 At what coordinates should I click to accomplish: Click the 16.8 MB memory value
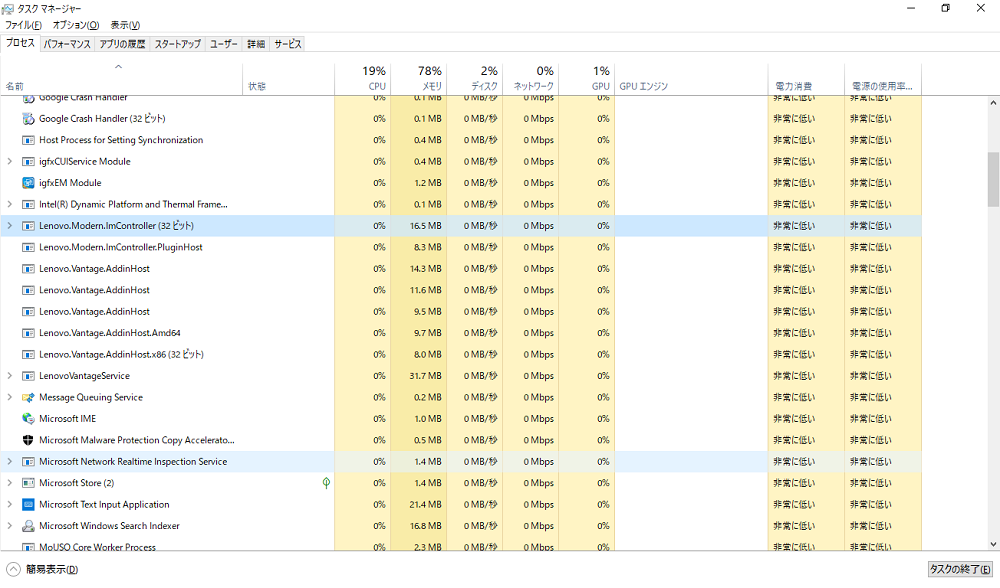425,526
